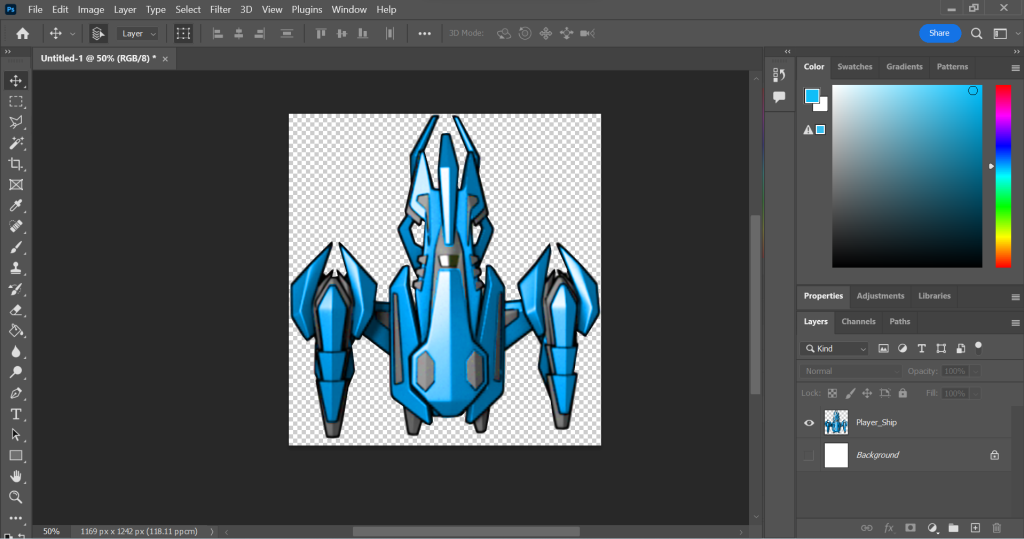
Task: Expand the Layer auto-select dropdown
Action: pos(138,33)
